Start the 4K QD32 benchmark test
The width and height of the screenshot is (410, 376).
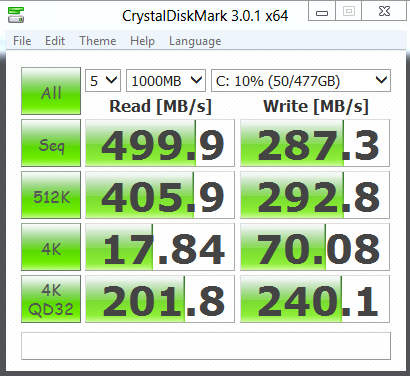[x=51, y=299]
